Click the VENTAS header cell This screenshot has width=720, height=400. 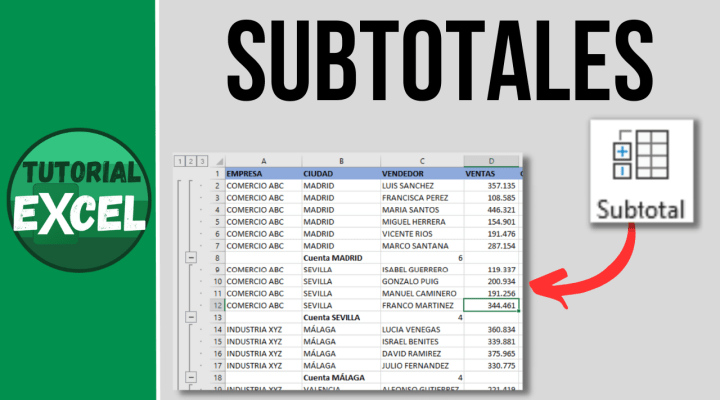point(491,174)
